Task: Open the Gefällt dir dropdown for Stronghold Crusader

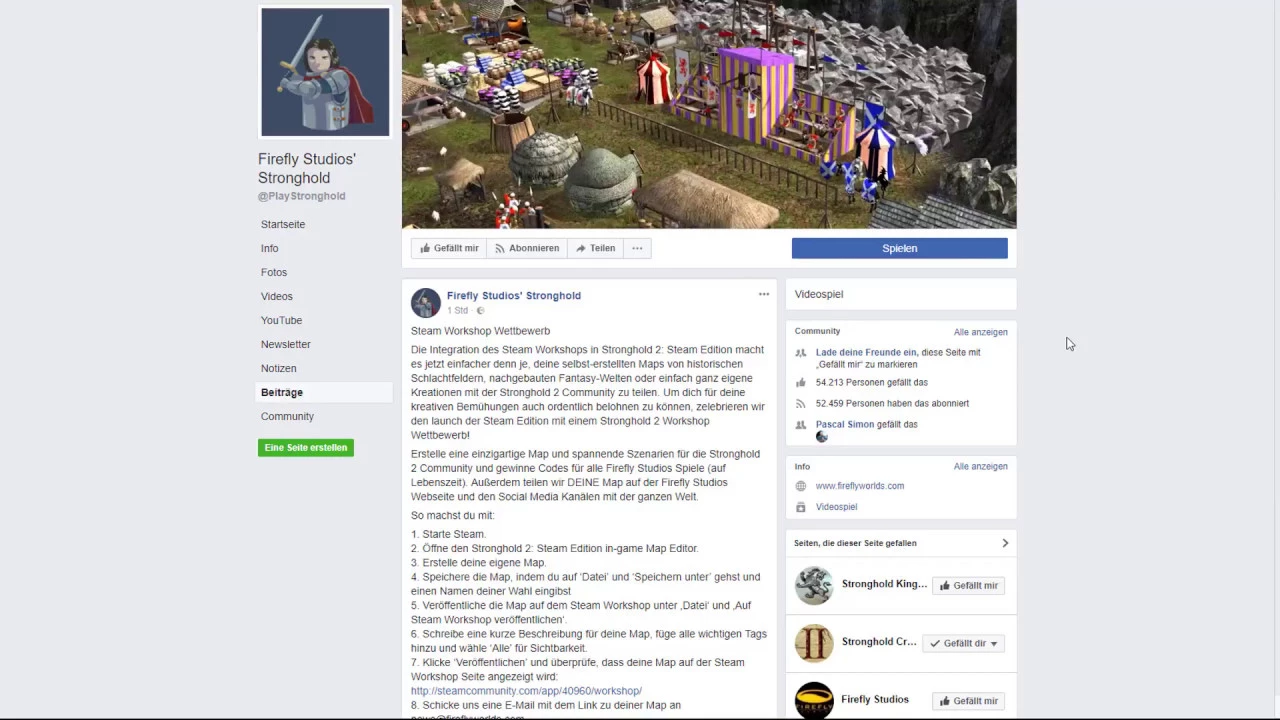Action: 963,644
